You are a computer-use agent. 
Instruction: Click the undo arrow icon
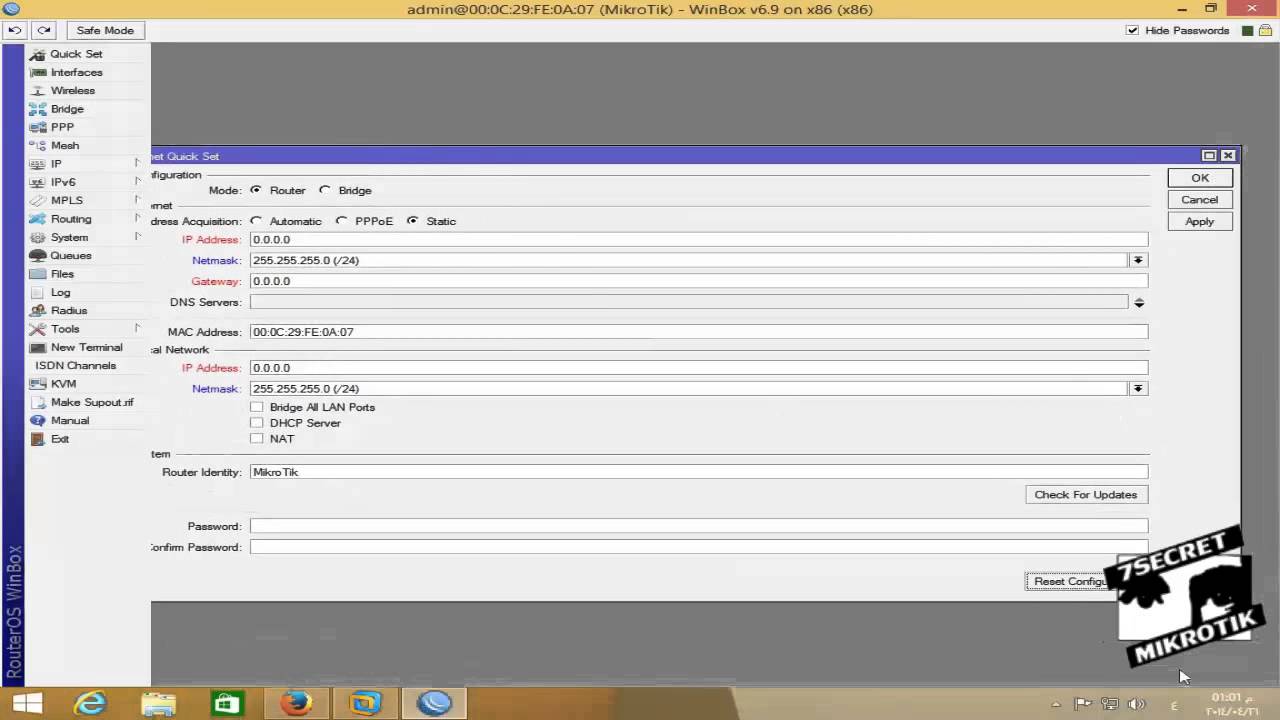[x=14, y=30]
